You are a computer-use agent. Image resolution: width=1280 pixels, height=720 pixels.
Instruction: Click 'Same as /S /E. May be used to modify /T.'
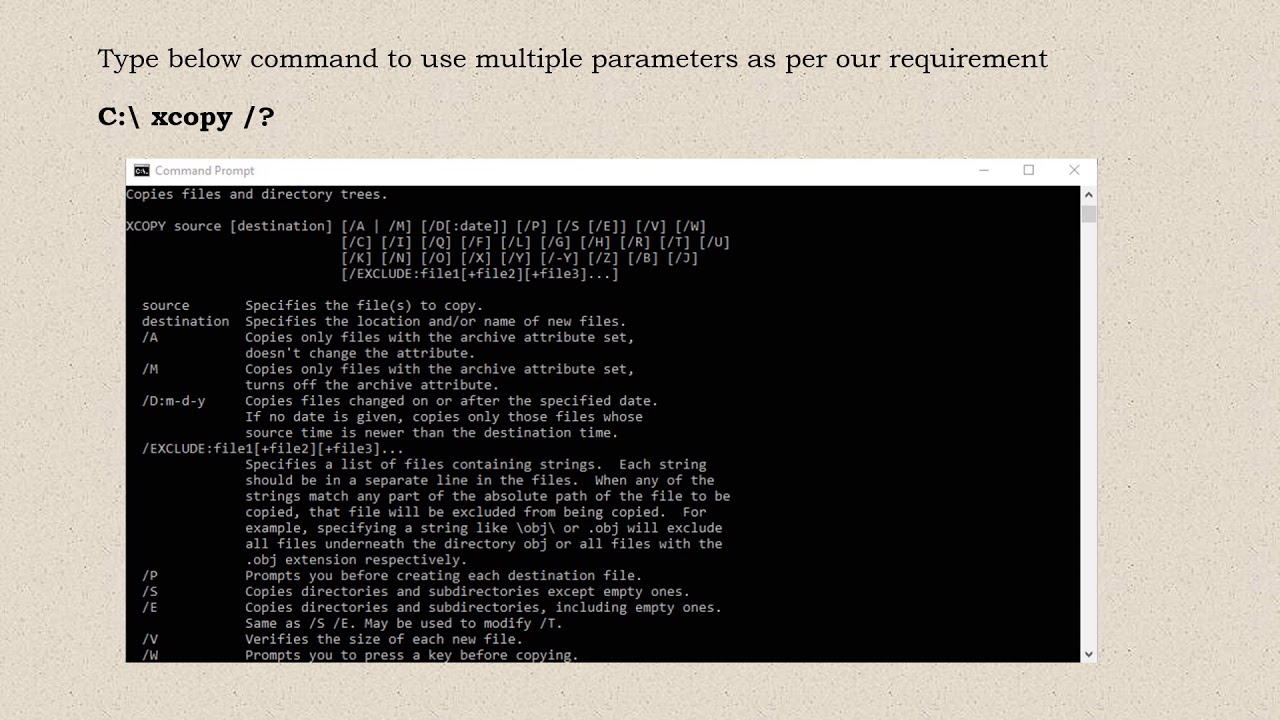coord(404,623)
